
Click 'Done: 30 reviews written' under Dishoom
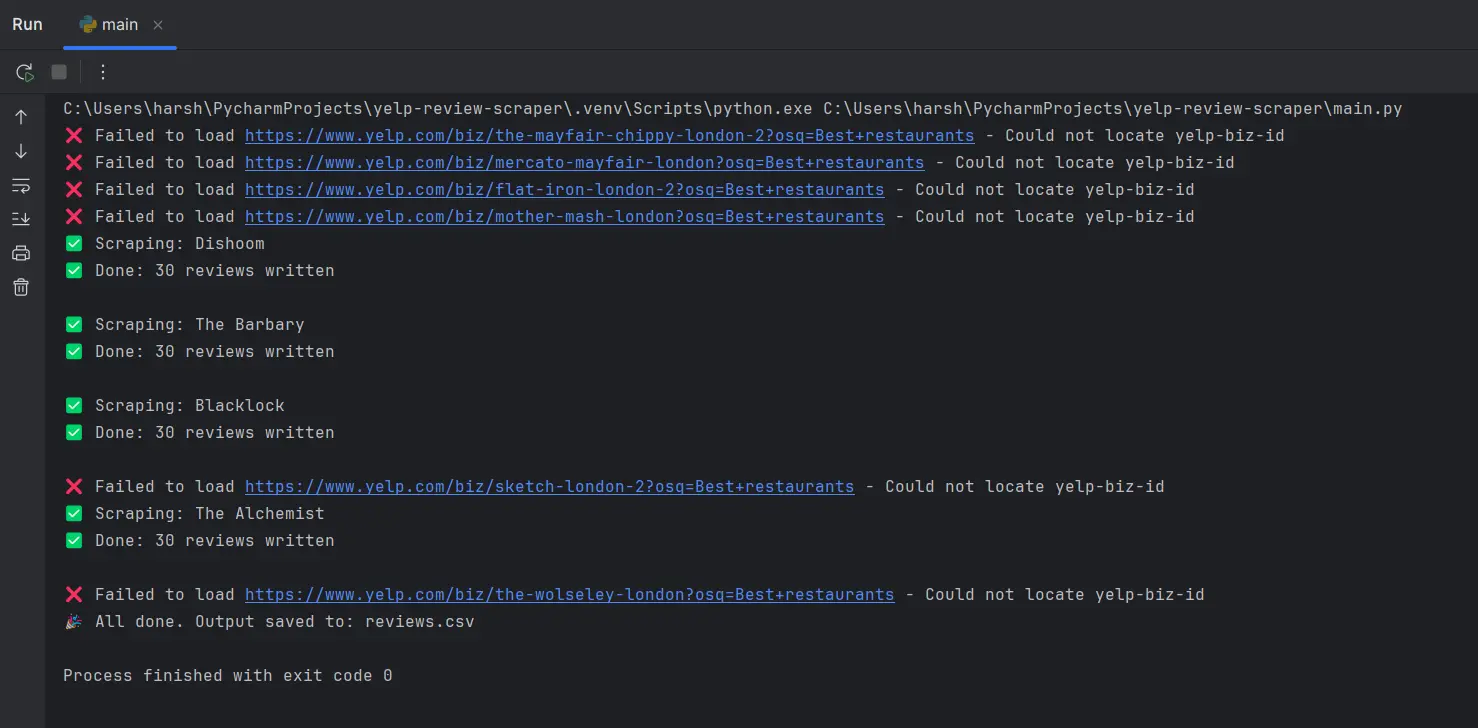(x=214, y=270)
